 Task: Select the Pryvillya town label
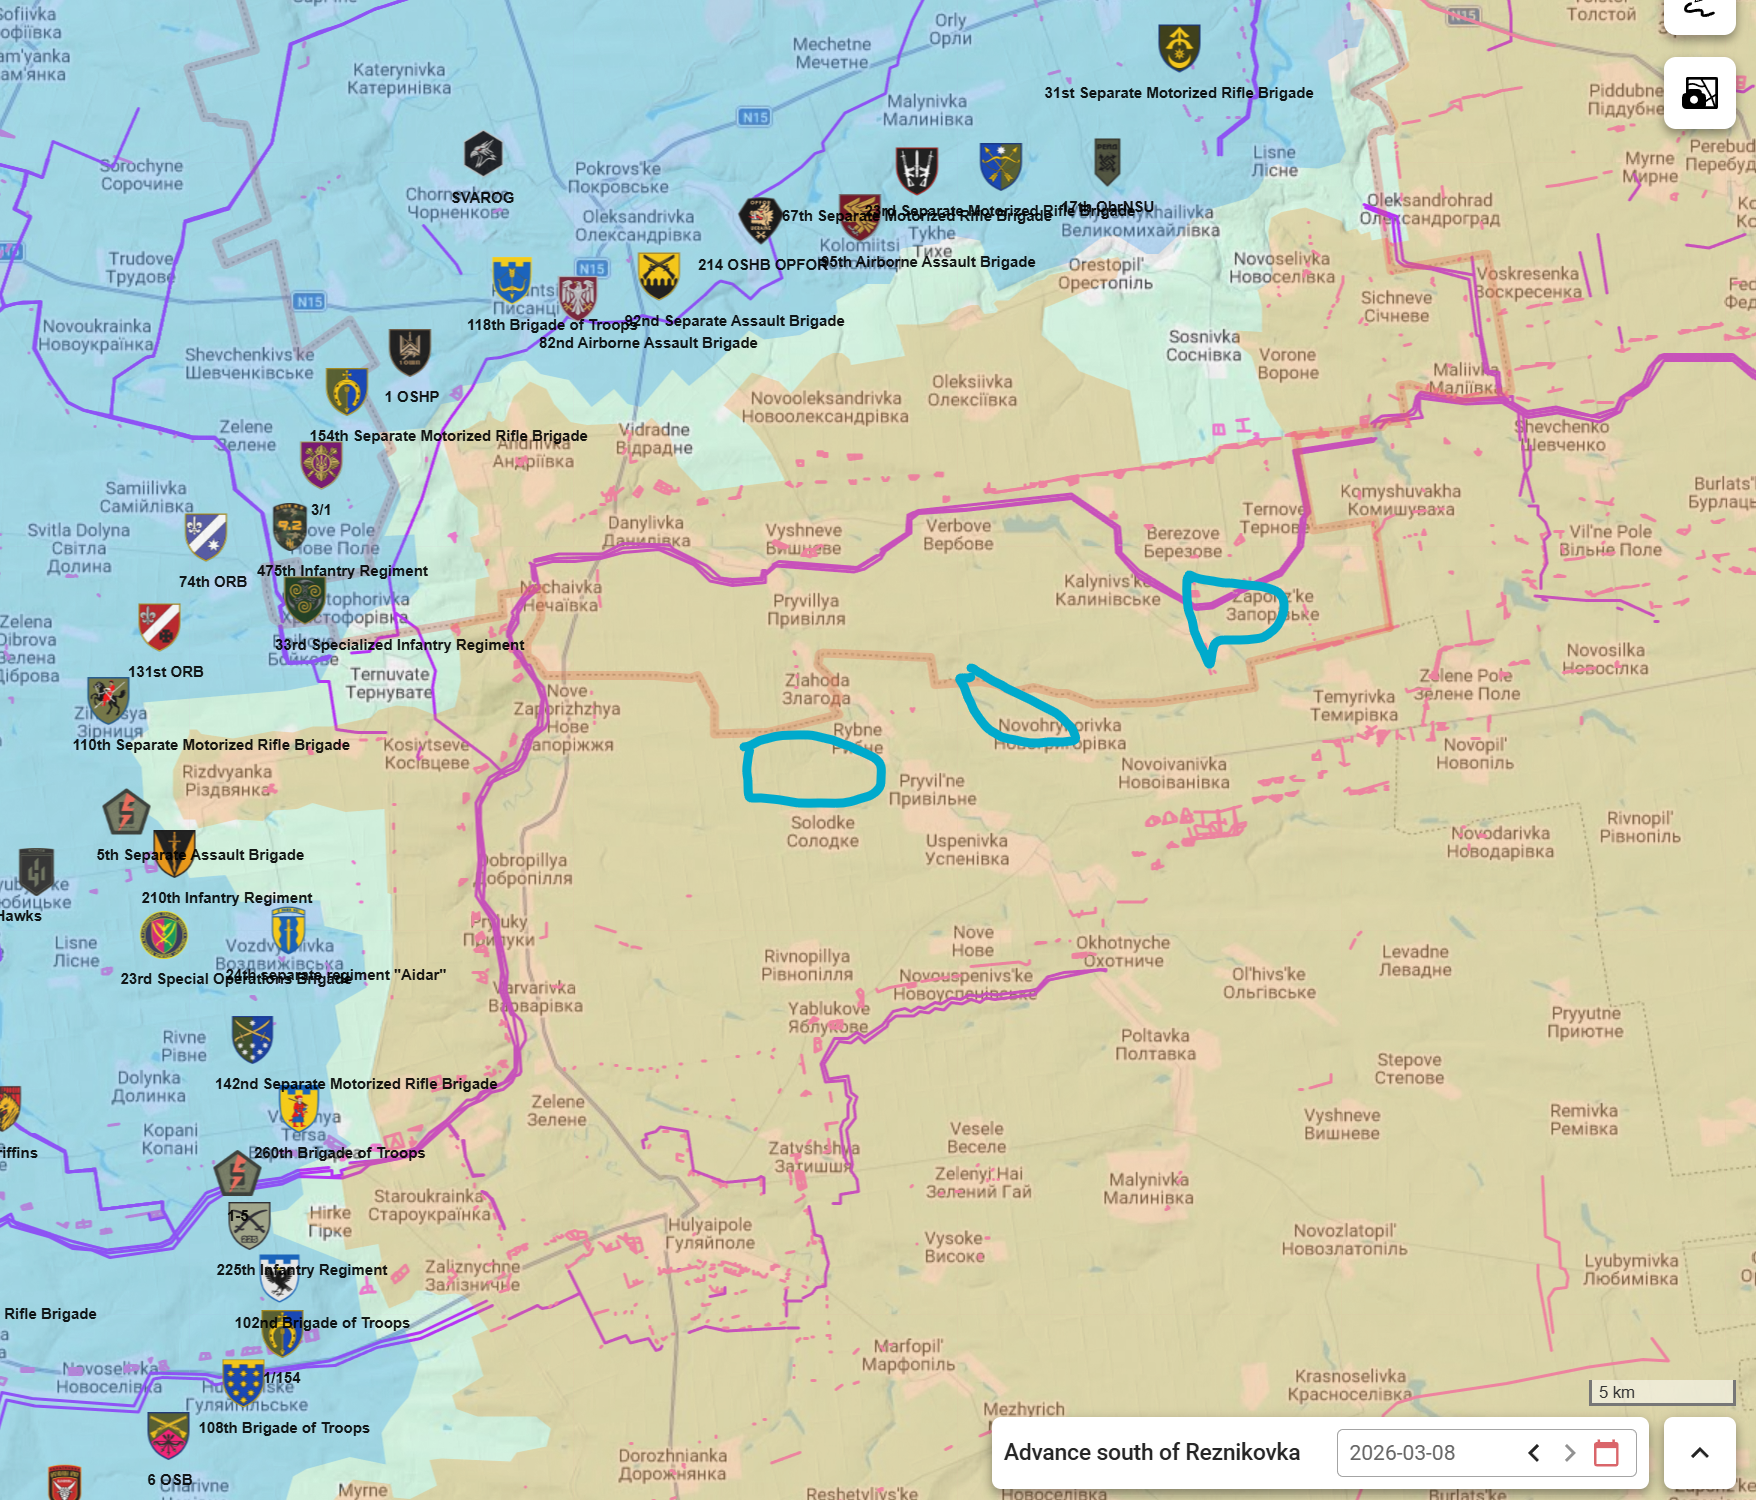click(x=806, y=609)
